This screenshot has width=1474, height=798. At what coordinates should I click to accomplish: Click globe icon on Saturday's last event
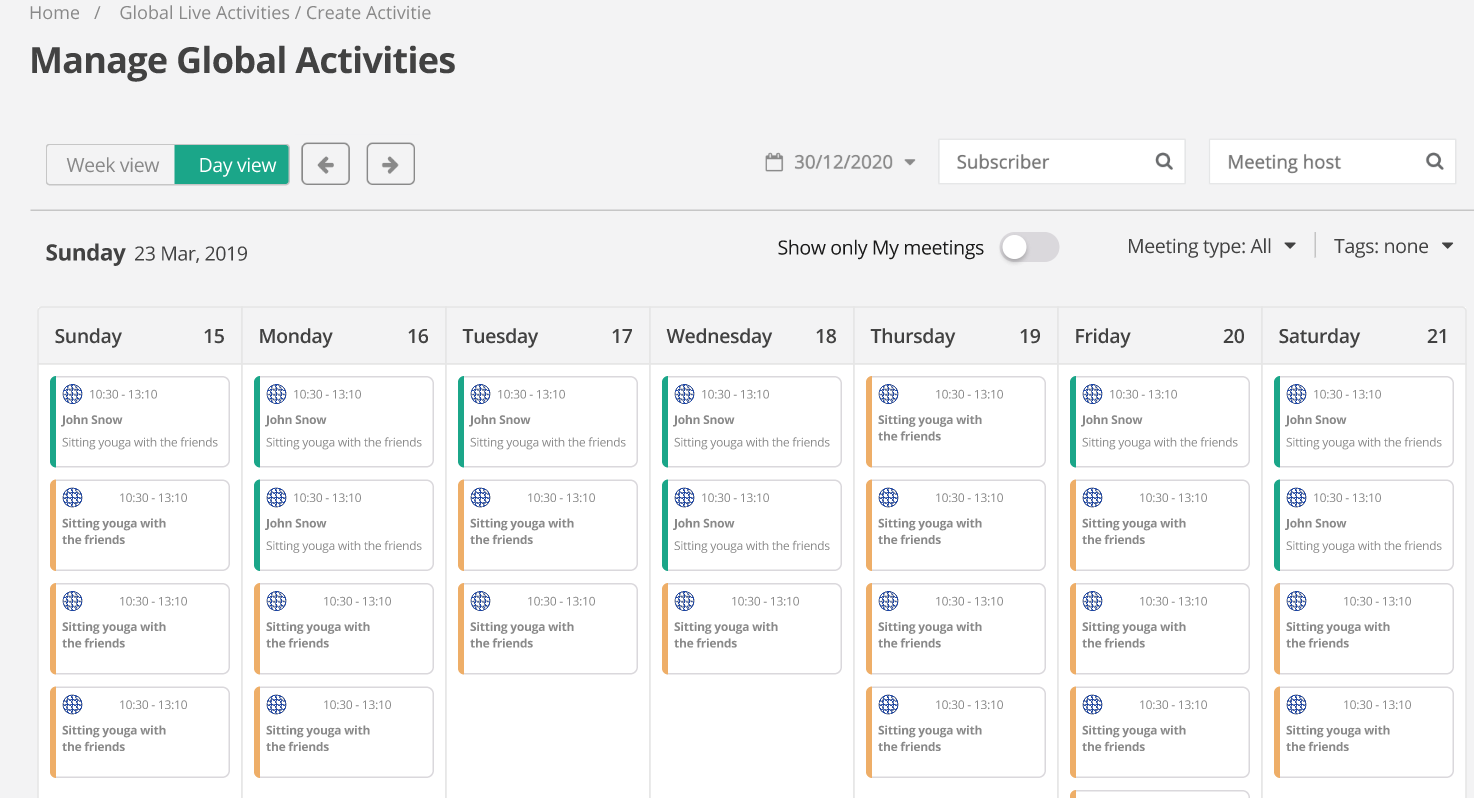pos(1296,705)
